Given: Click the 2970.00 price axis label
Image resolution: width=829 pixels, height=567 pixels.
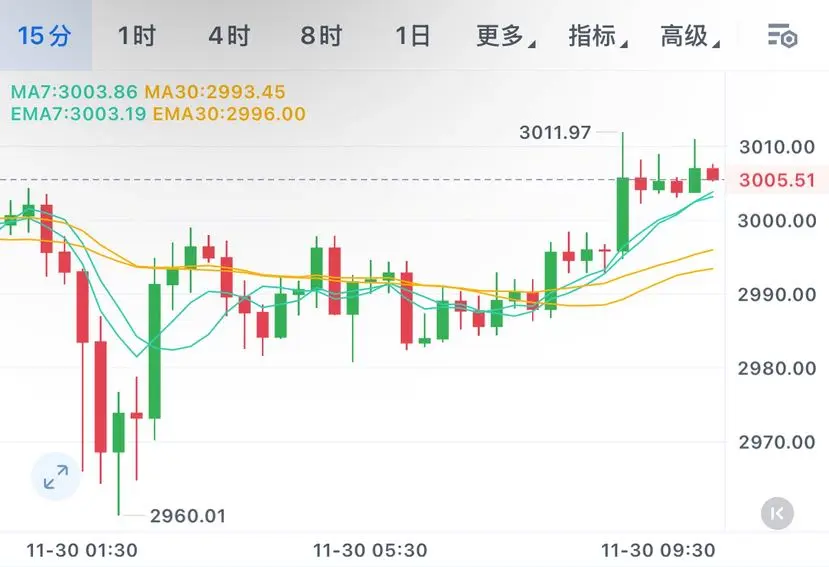Looking at the screenshot, I should point(777,442).
